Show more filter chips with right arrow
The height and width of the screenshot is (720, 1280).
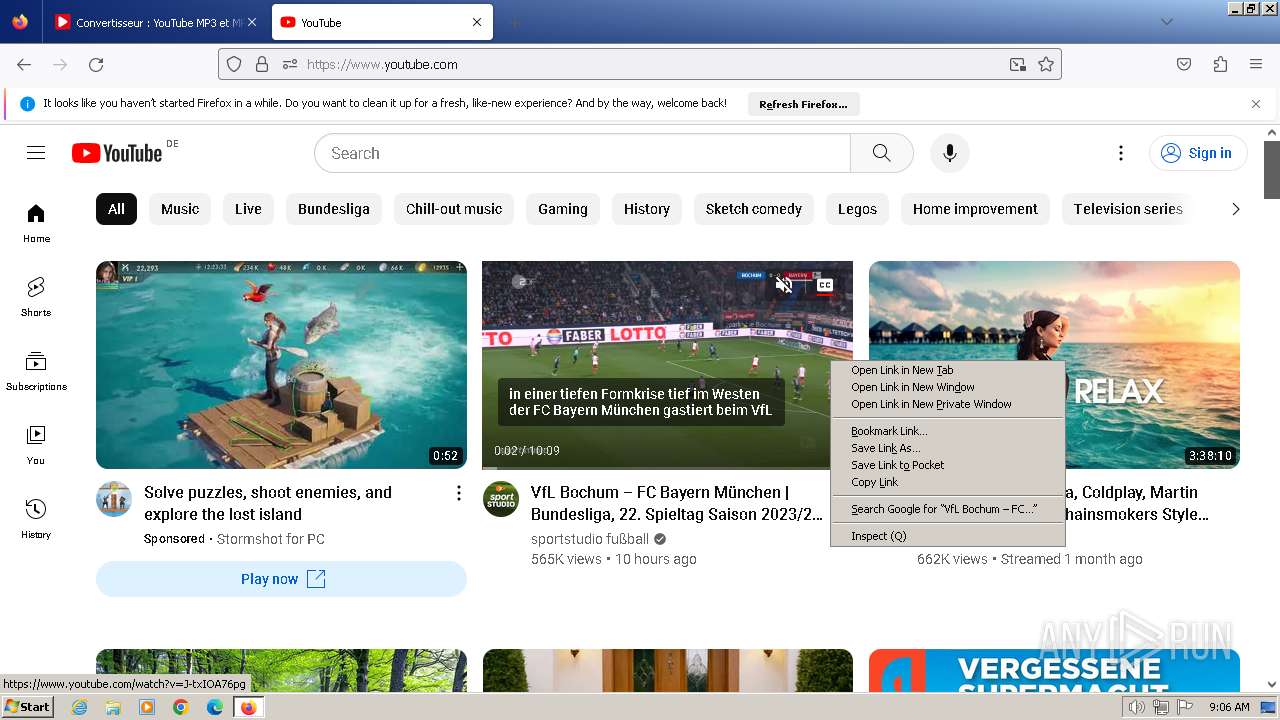click(1236, 209)
